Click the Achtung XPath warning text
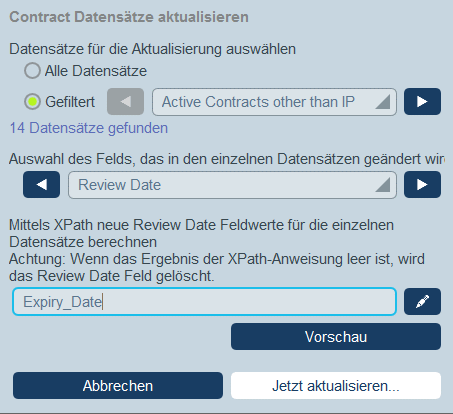This screenshot has height=414, width=453. click(217, 268)
